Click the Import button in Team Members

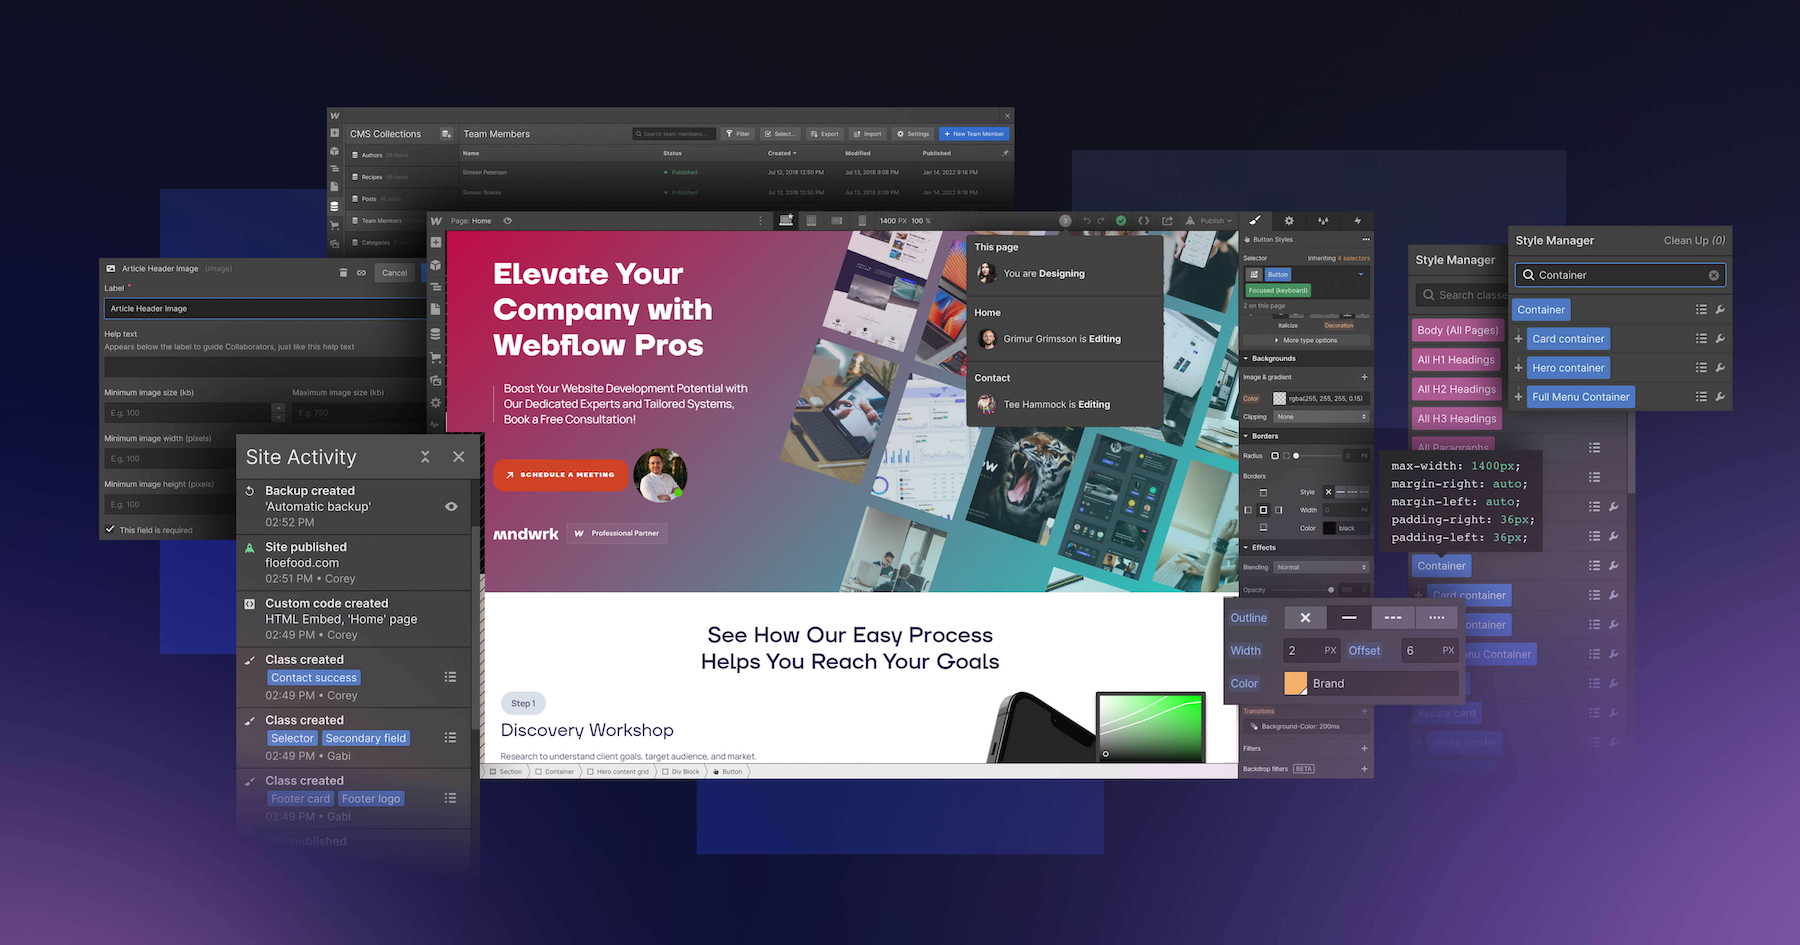click(868, 134)
